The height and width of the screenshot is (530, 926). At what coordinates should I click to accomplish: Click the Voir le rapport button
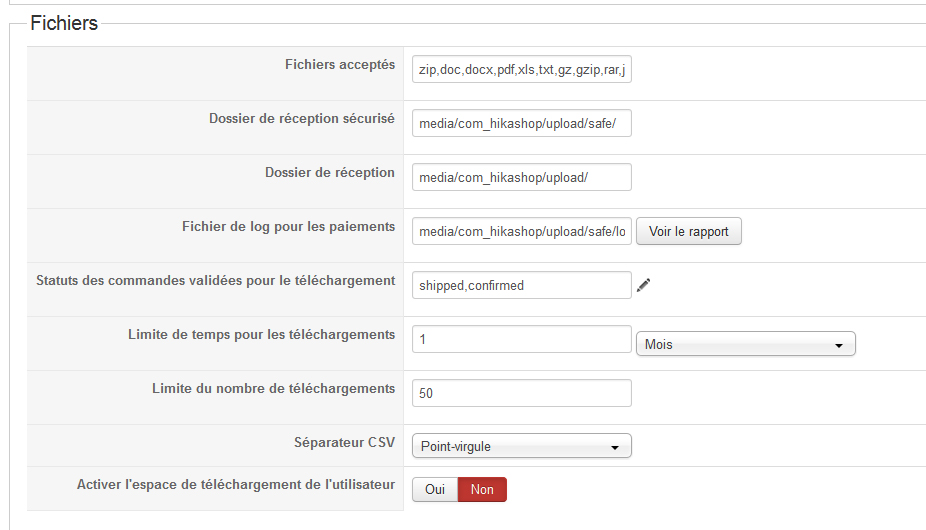pyautogui.click(x=689, y=231)
